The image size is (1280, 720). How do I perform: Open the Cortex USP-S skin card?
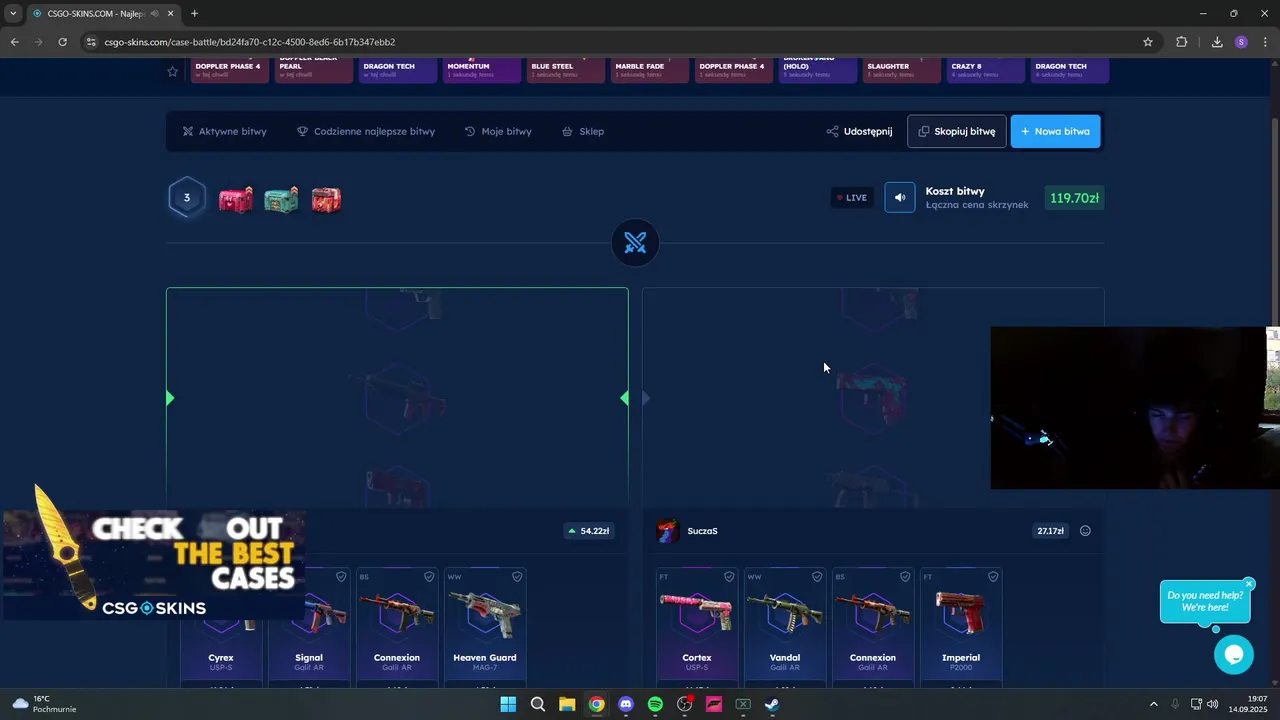(697, 627)
